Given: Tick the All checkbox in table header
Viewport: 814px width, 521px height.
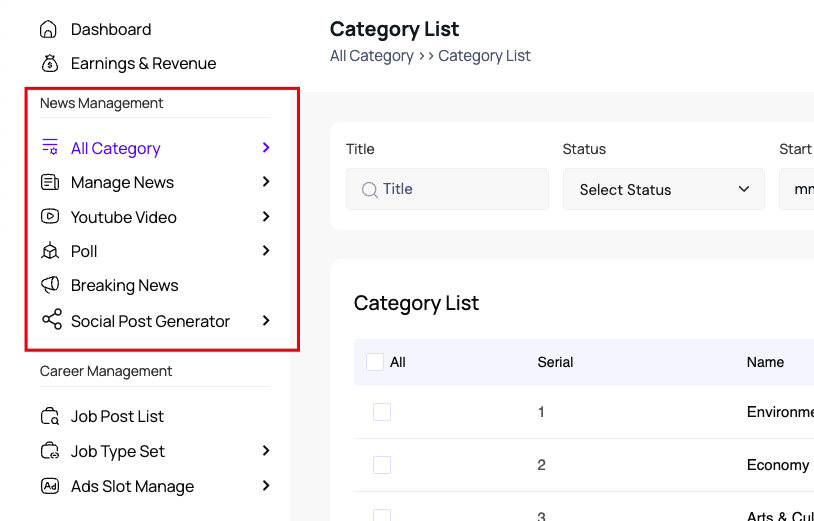Looking at the screenshot, I should pyautogui.click(x=375, y=362).
